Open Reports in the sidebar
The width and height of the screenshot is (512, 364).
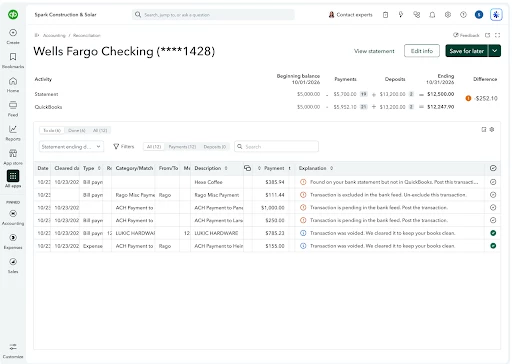pos(13,133)
